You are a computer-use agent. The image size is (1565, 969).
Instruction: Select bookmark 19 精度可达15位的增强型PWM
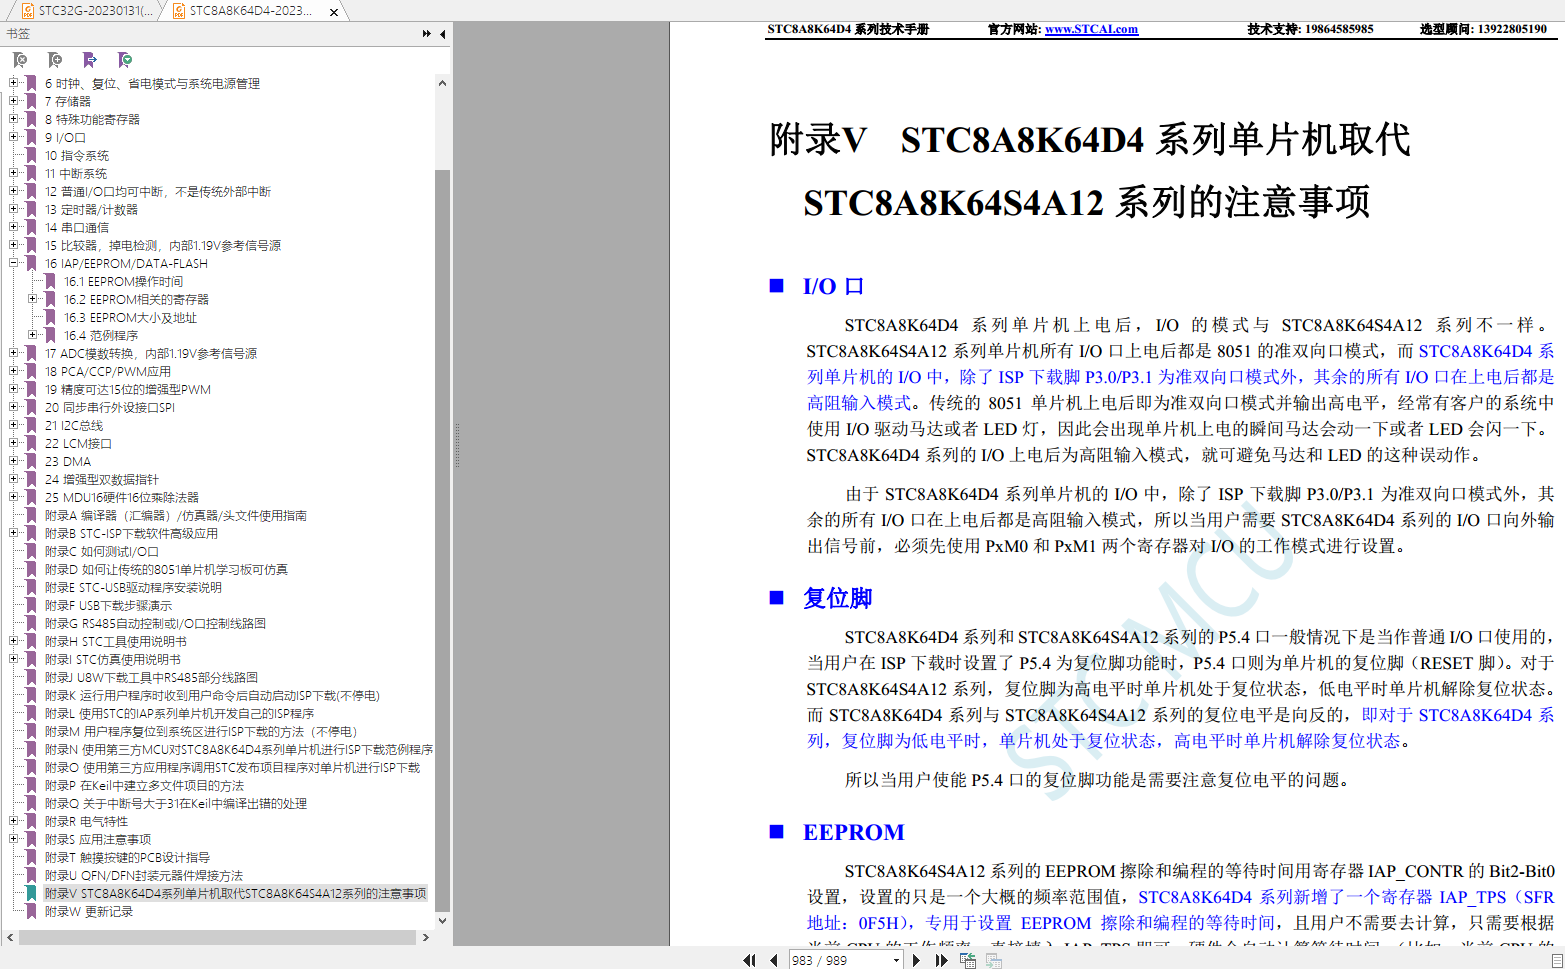coord(128,389)
